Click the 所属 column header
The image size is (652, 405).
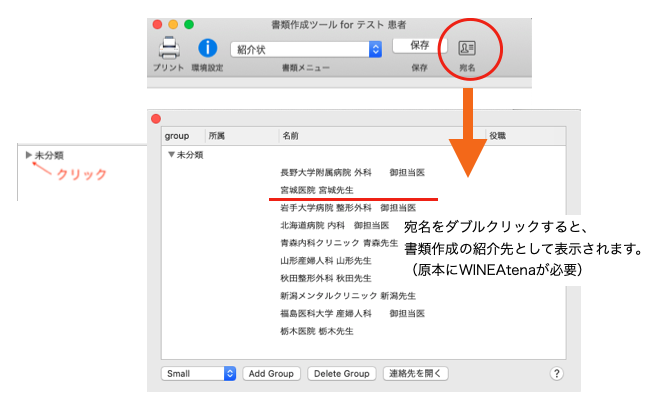(217, 135)
